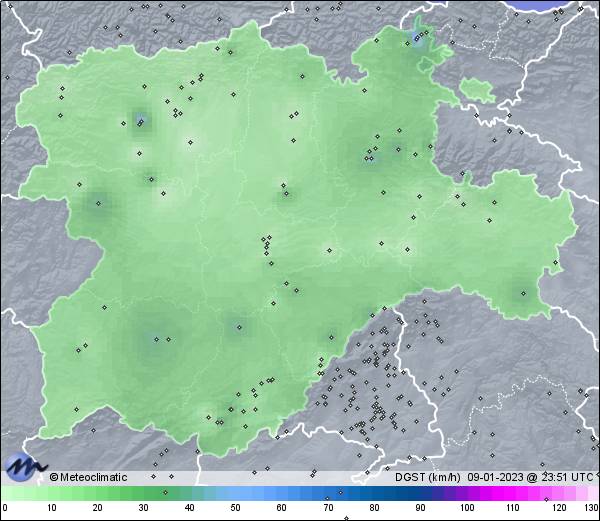Click the small detached green enclave on the map
The width and height of the screenshot is (600, 521).
point(477,90)
